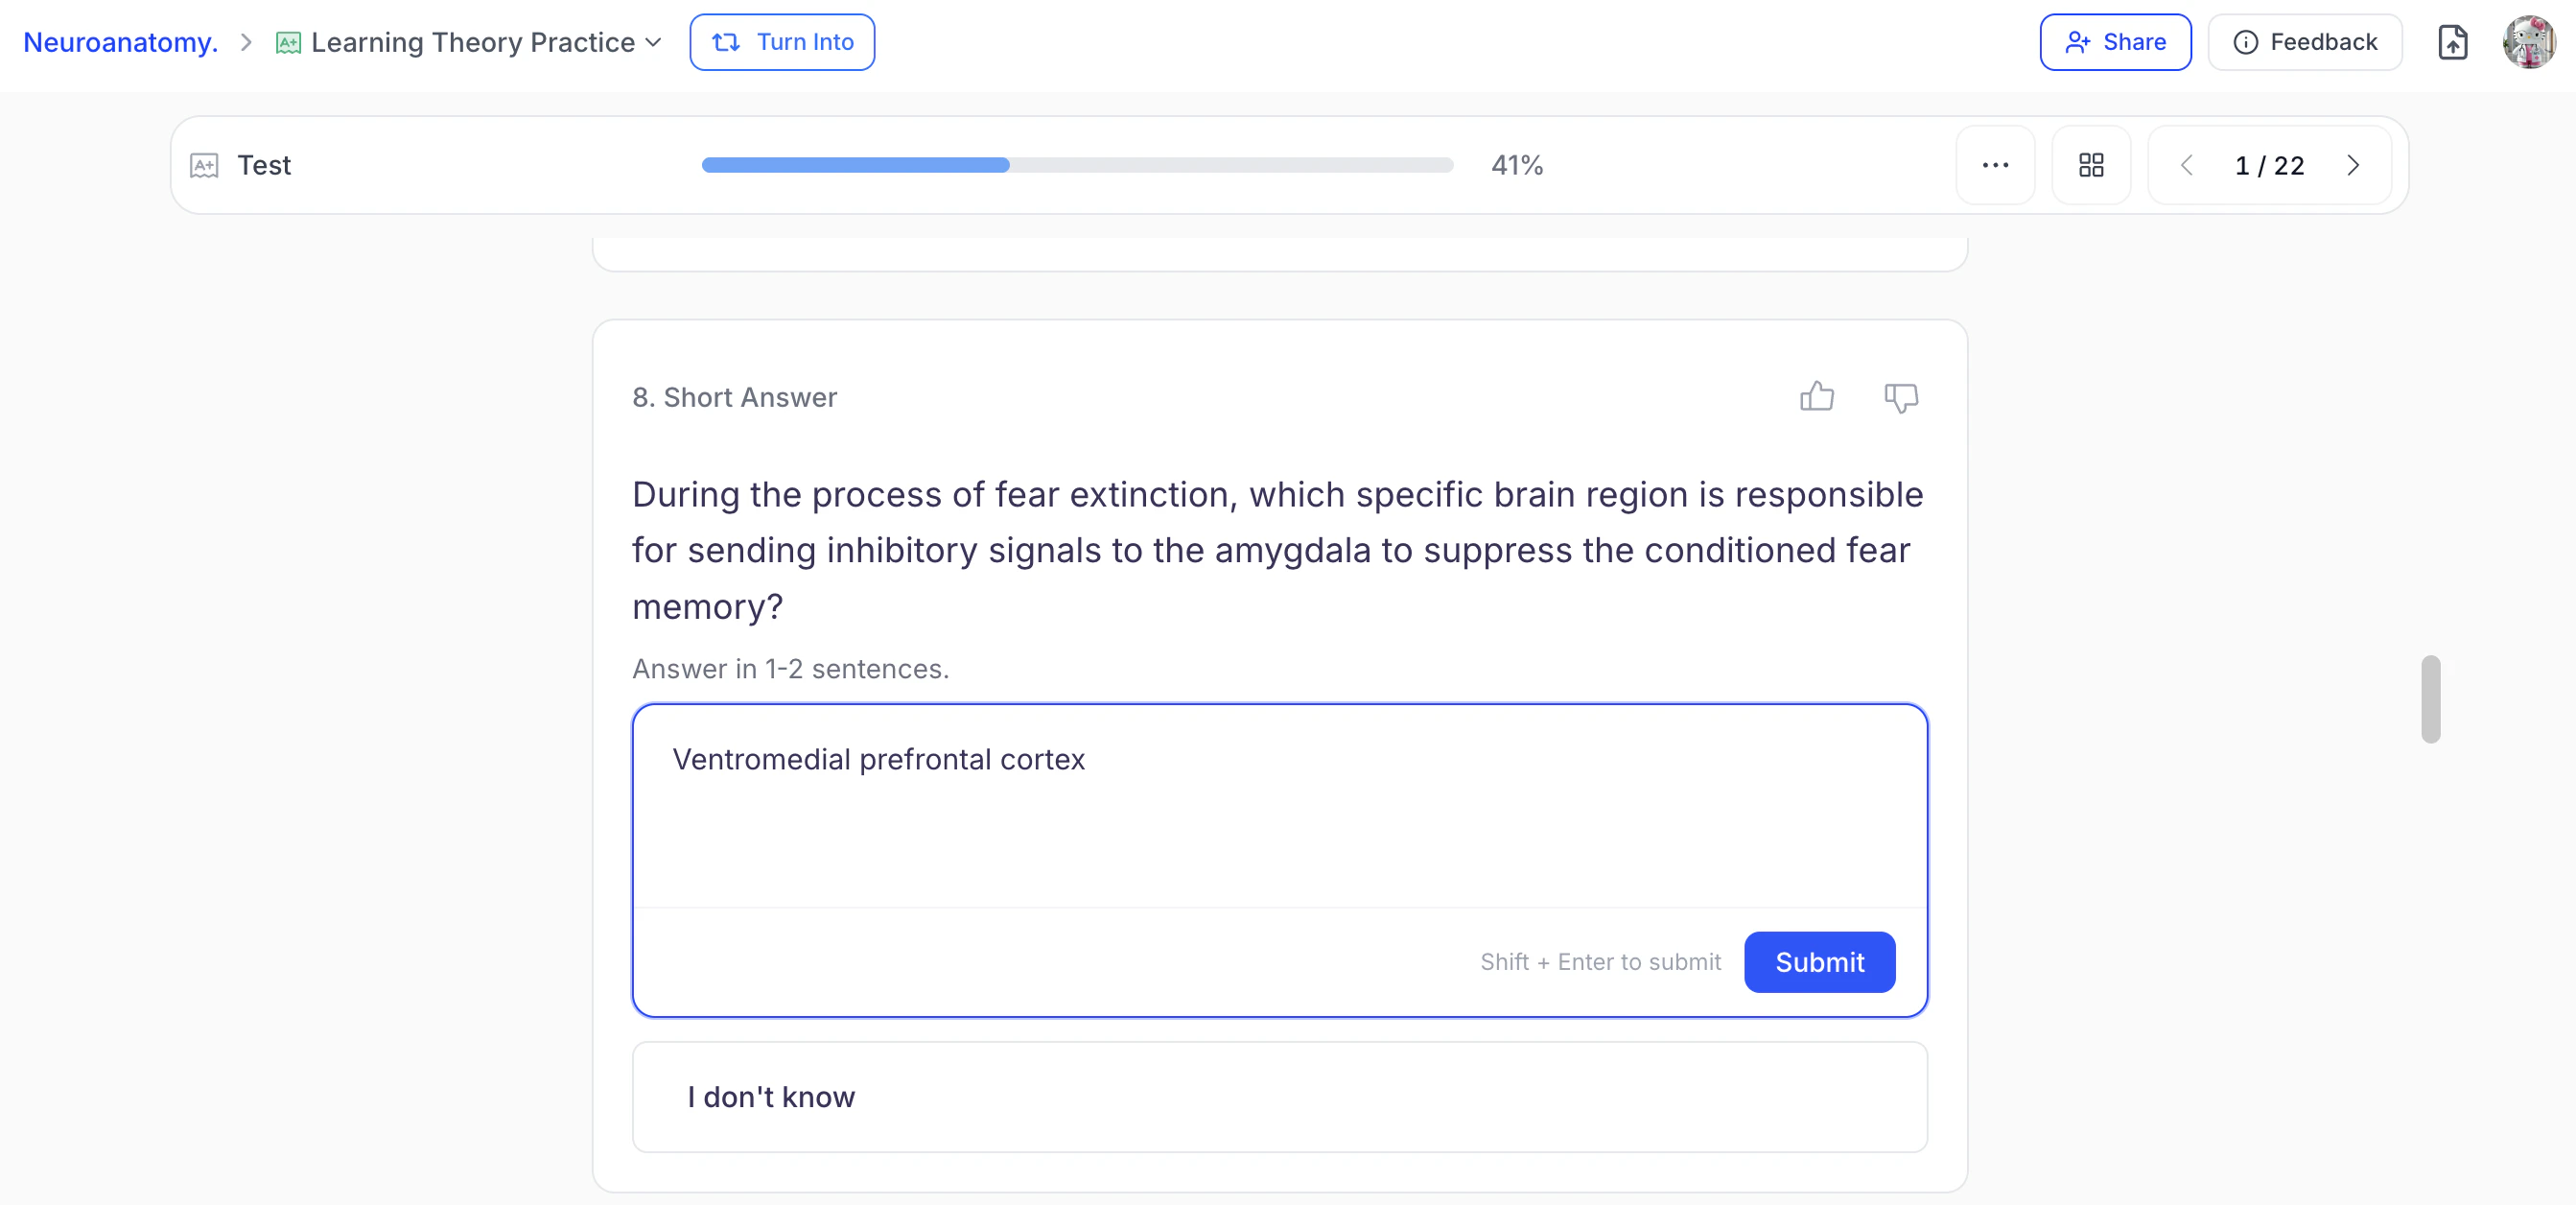This screenshot has height=1205, width=2576.
Task: Click the 1 / 22 page indicator
Action: point(2269,165)
